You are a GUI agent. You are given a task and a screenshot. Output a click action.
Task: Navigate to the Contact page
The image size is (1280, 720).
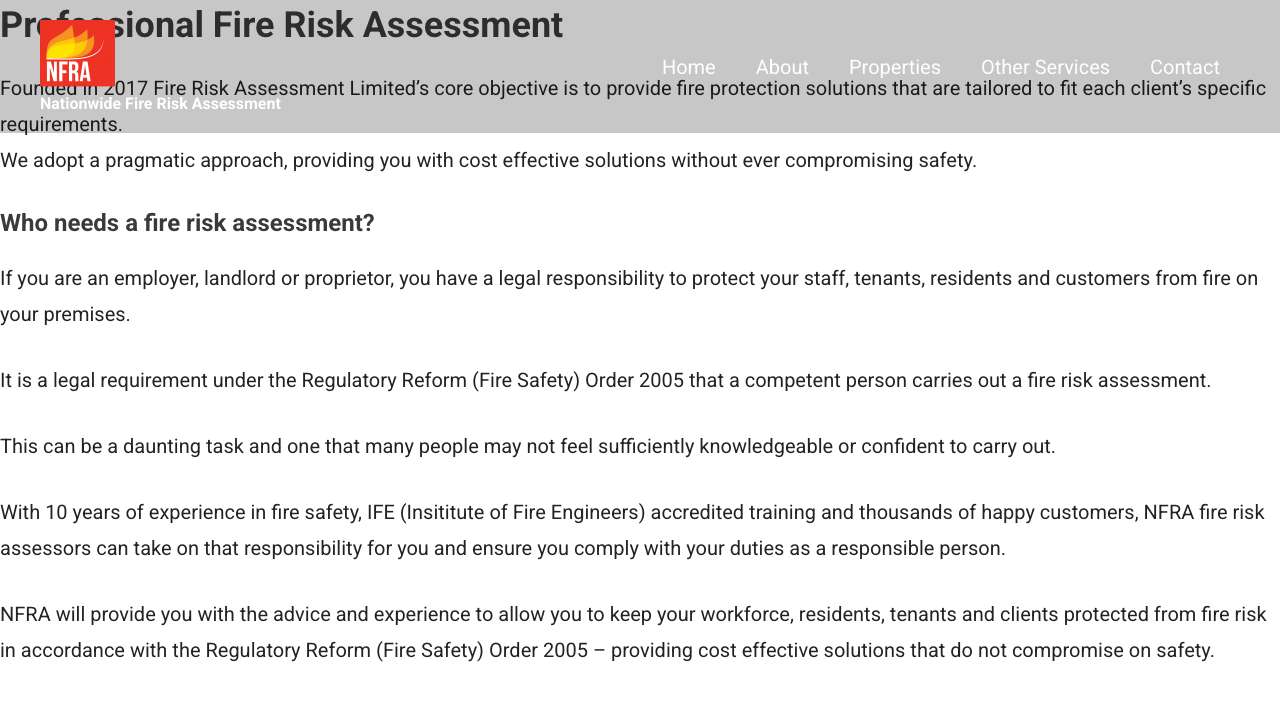click(x=1184, y=67)
